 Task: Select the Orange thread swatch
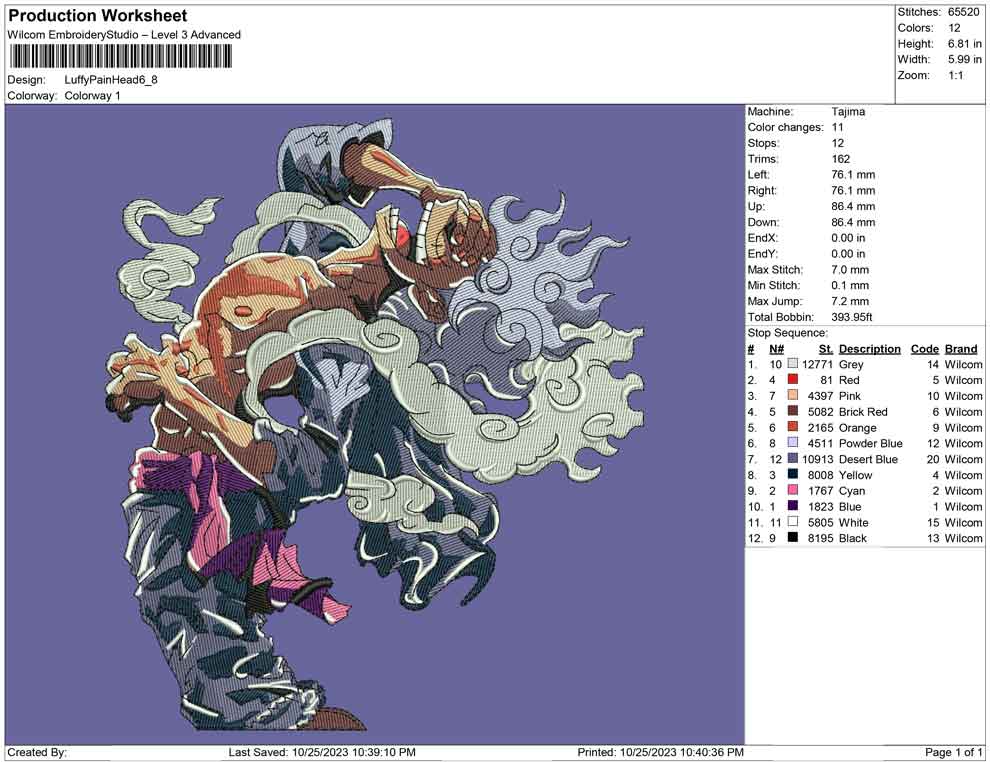click(x=792, y=427)
